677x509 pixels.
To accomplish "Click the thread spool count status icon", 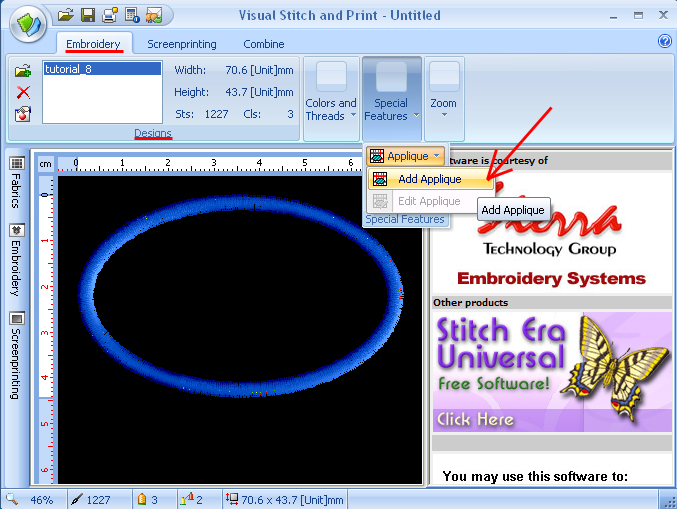I will 142,500.
